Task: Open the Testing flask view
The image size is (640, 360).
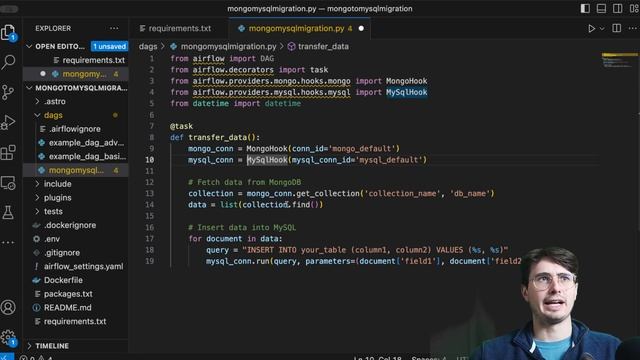Action: 8,213
